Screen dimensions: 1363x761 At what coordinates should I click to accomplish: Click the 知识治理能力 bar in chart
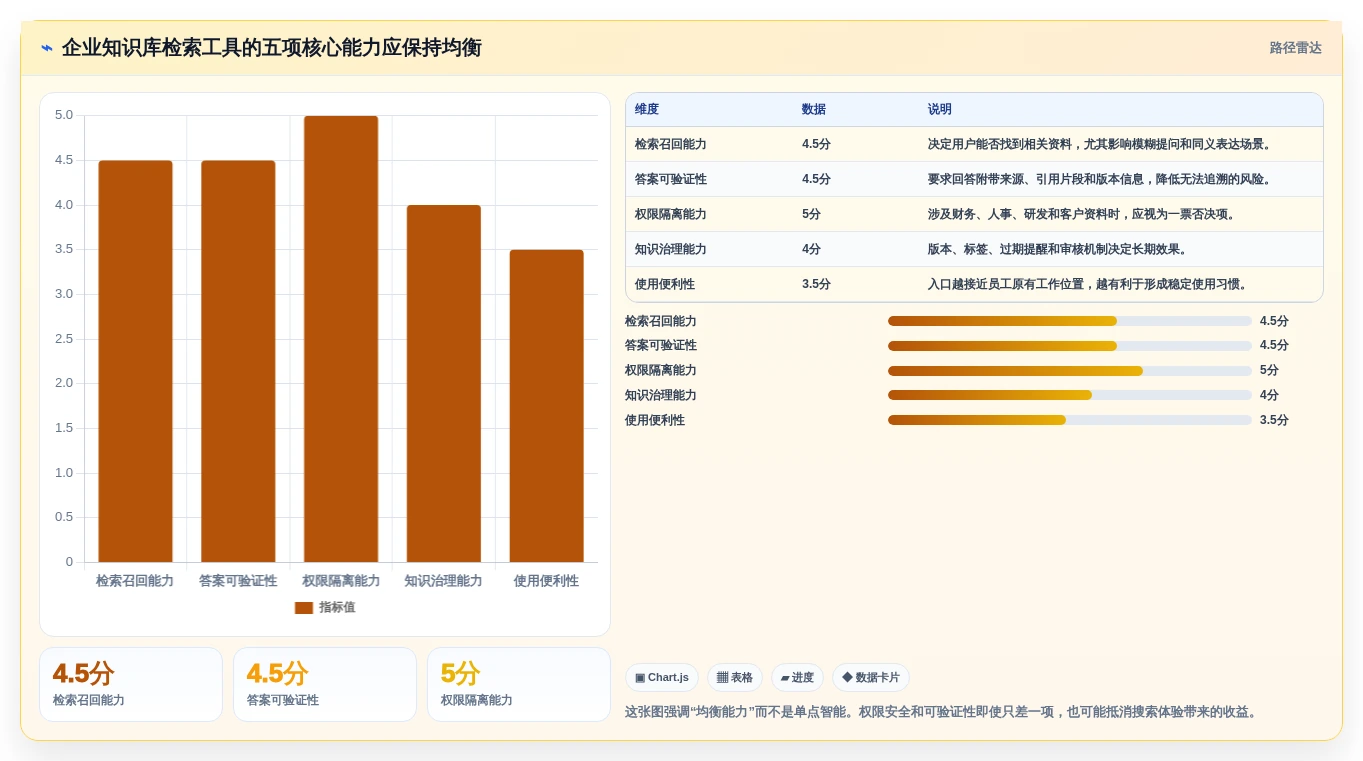pos(444,384)
